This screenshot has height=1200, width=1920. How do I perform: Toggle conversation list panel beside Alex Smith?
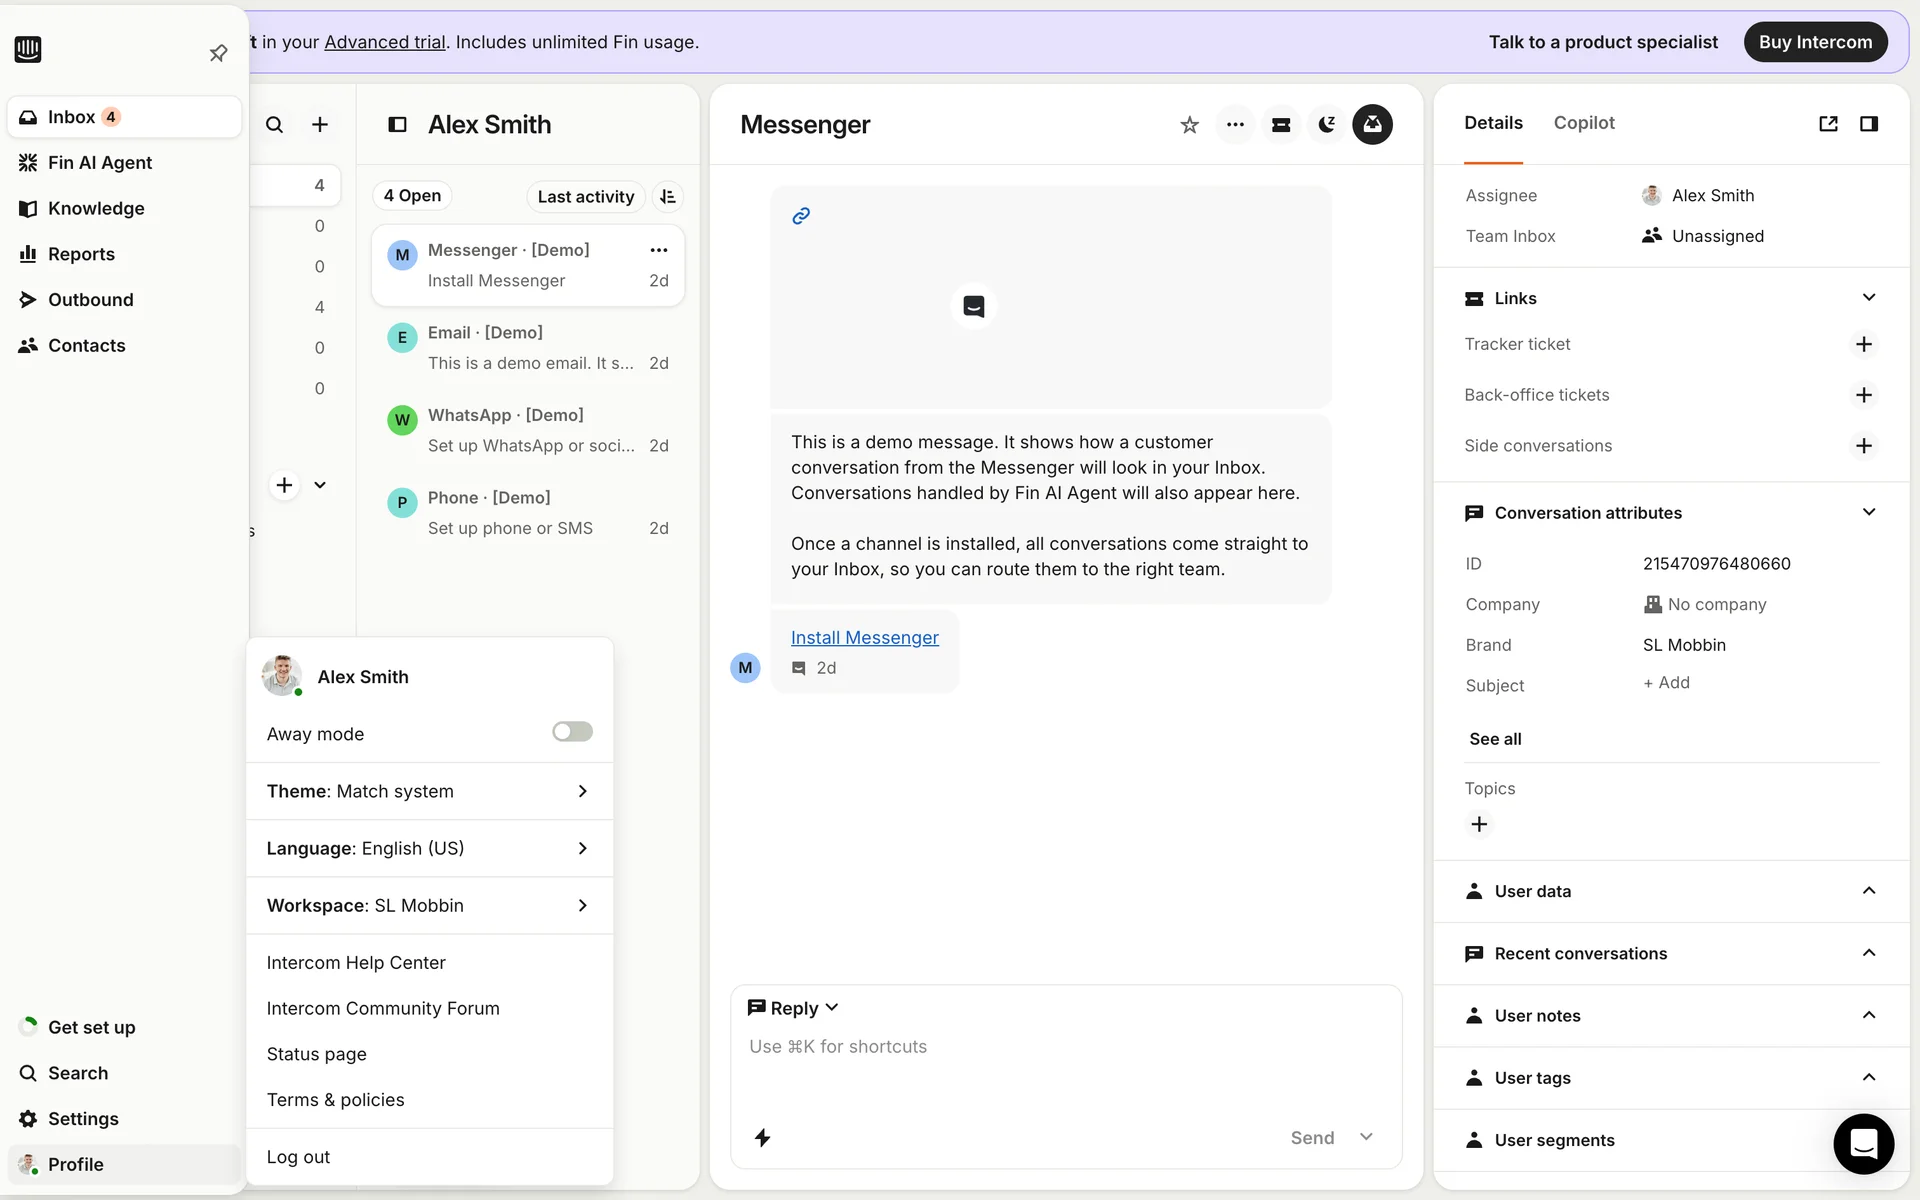point(397,125)
